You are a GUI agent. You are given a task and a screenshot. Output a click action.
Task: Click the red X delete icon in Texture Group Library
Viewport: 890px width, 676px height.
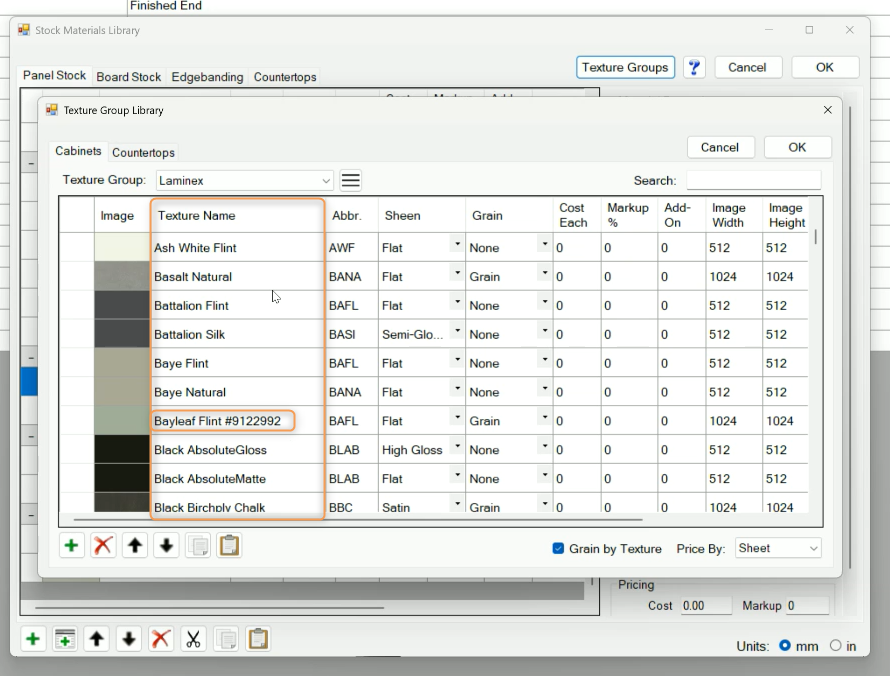pyautogui.click(x=103, y=546)
